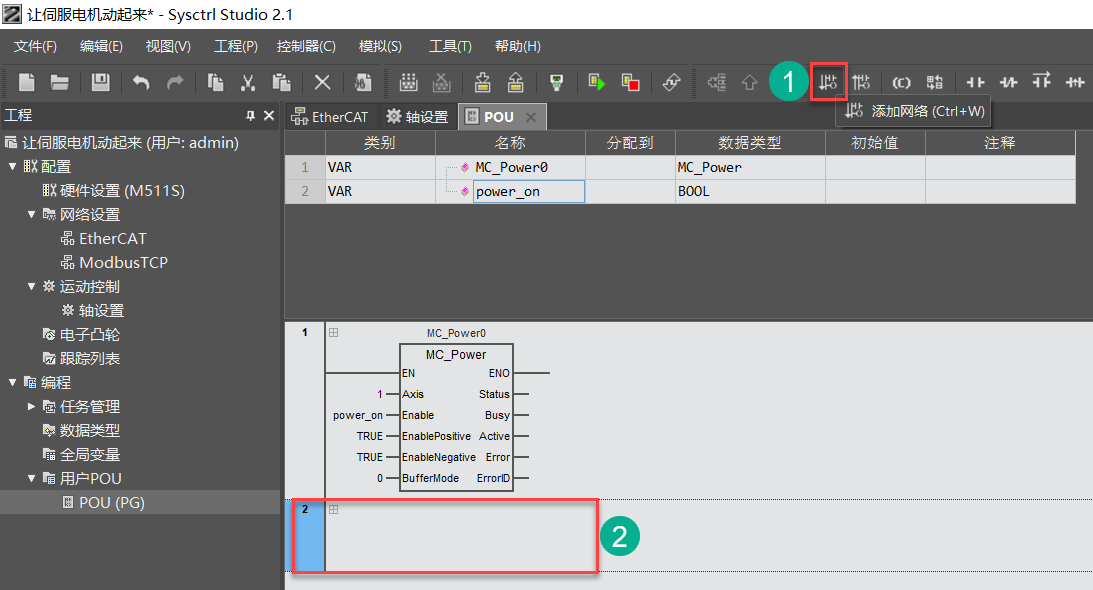Screen dimensions: 1093x590
Task: Select variable row number 1 header
Action: [305, 167]
